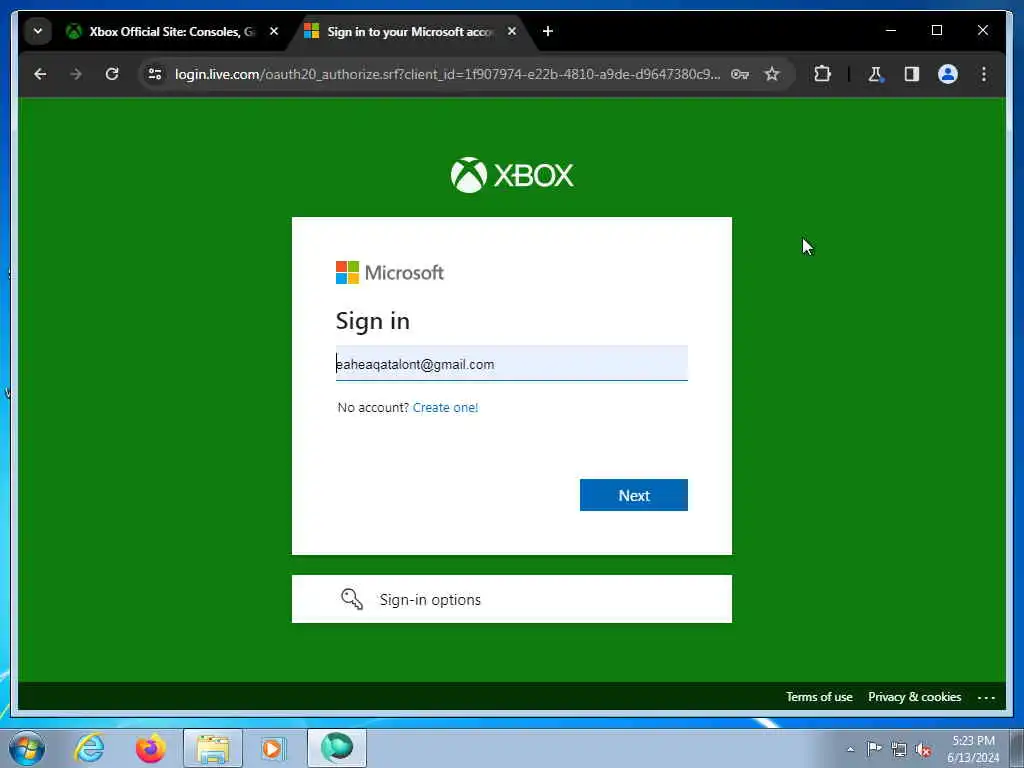Click the Sign-in options key icon
Viewport: 1024px width, 768px height.
pos(351,599)
